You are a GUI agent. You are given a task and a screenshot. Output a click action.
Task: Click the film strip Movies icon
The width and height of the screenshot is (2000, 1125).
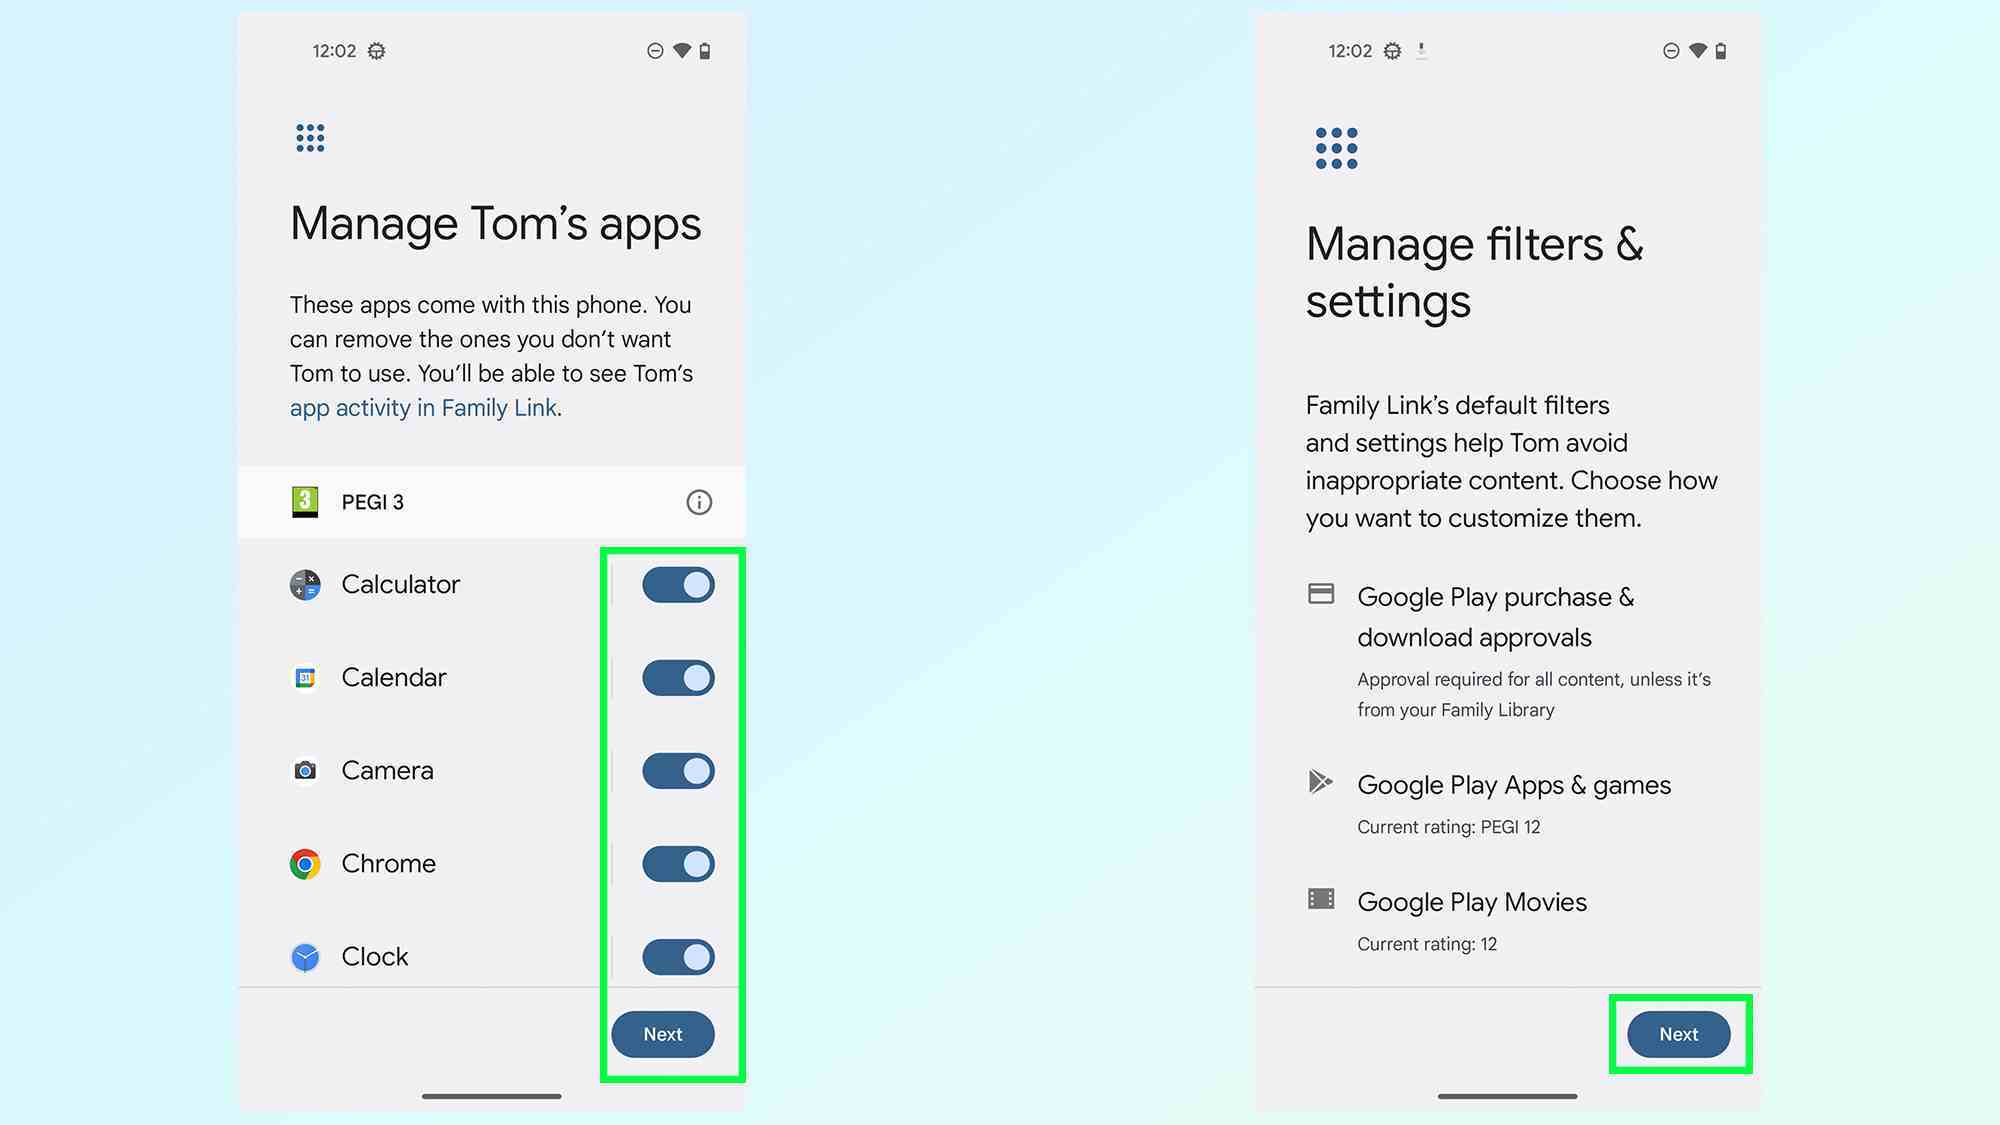(x=1321, y=898)
